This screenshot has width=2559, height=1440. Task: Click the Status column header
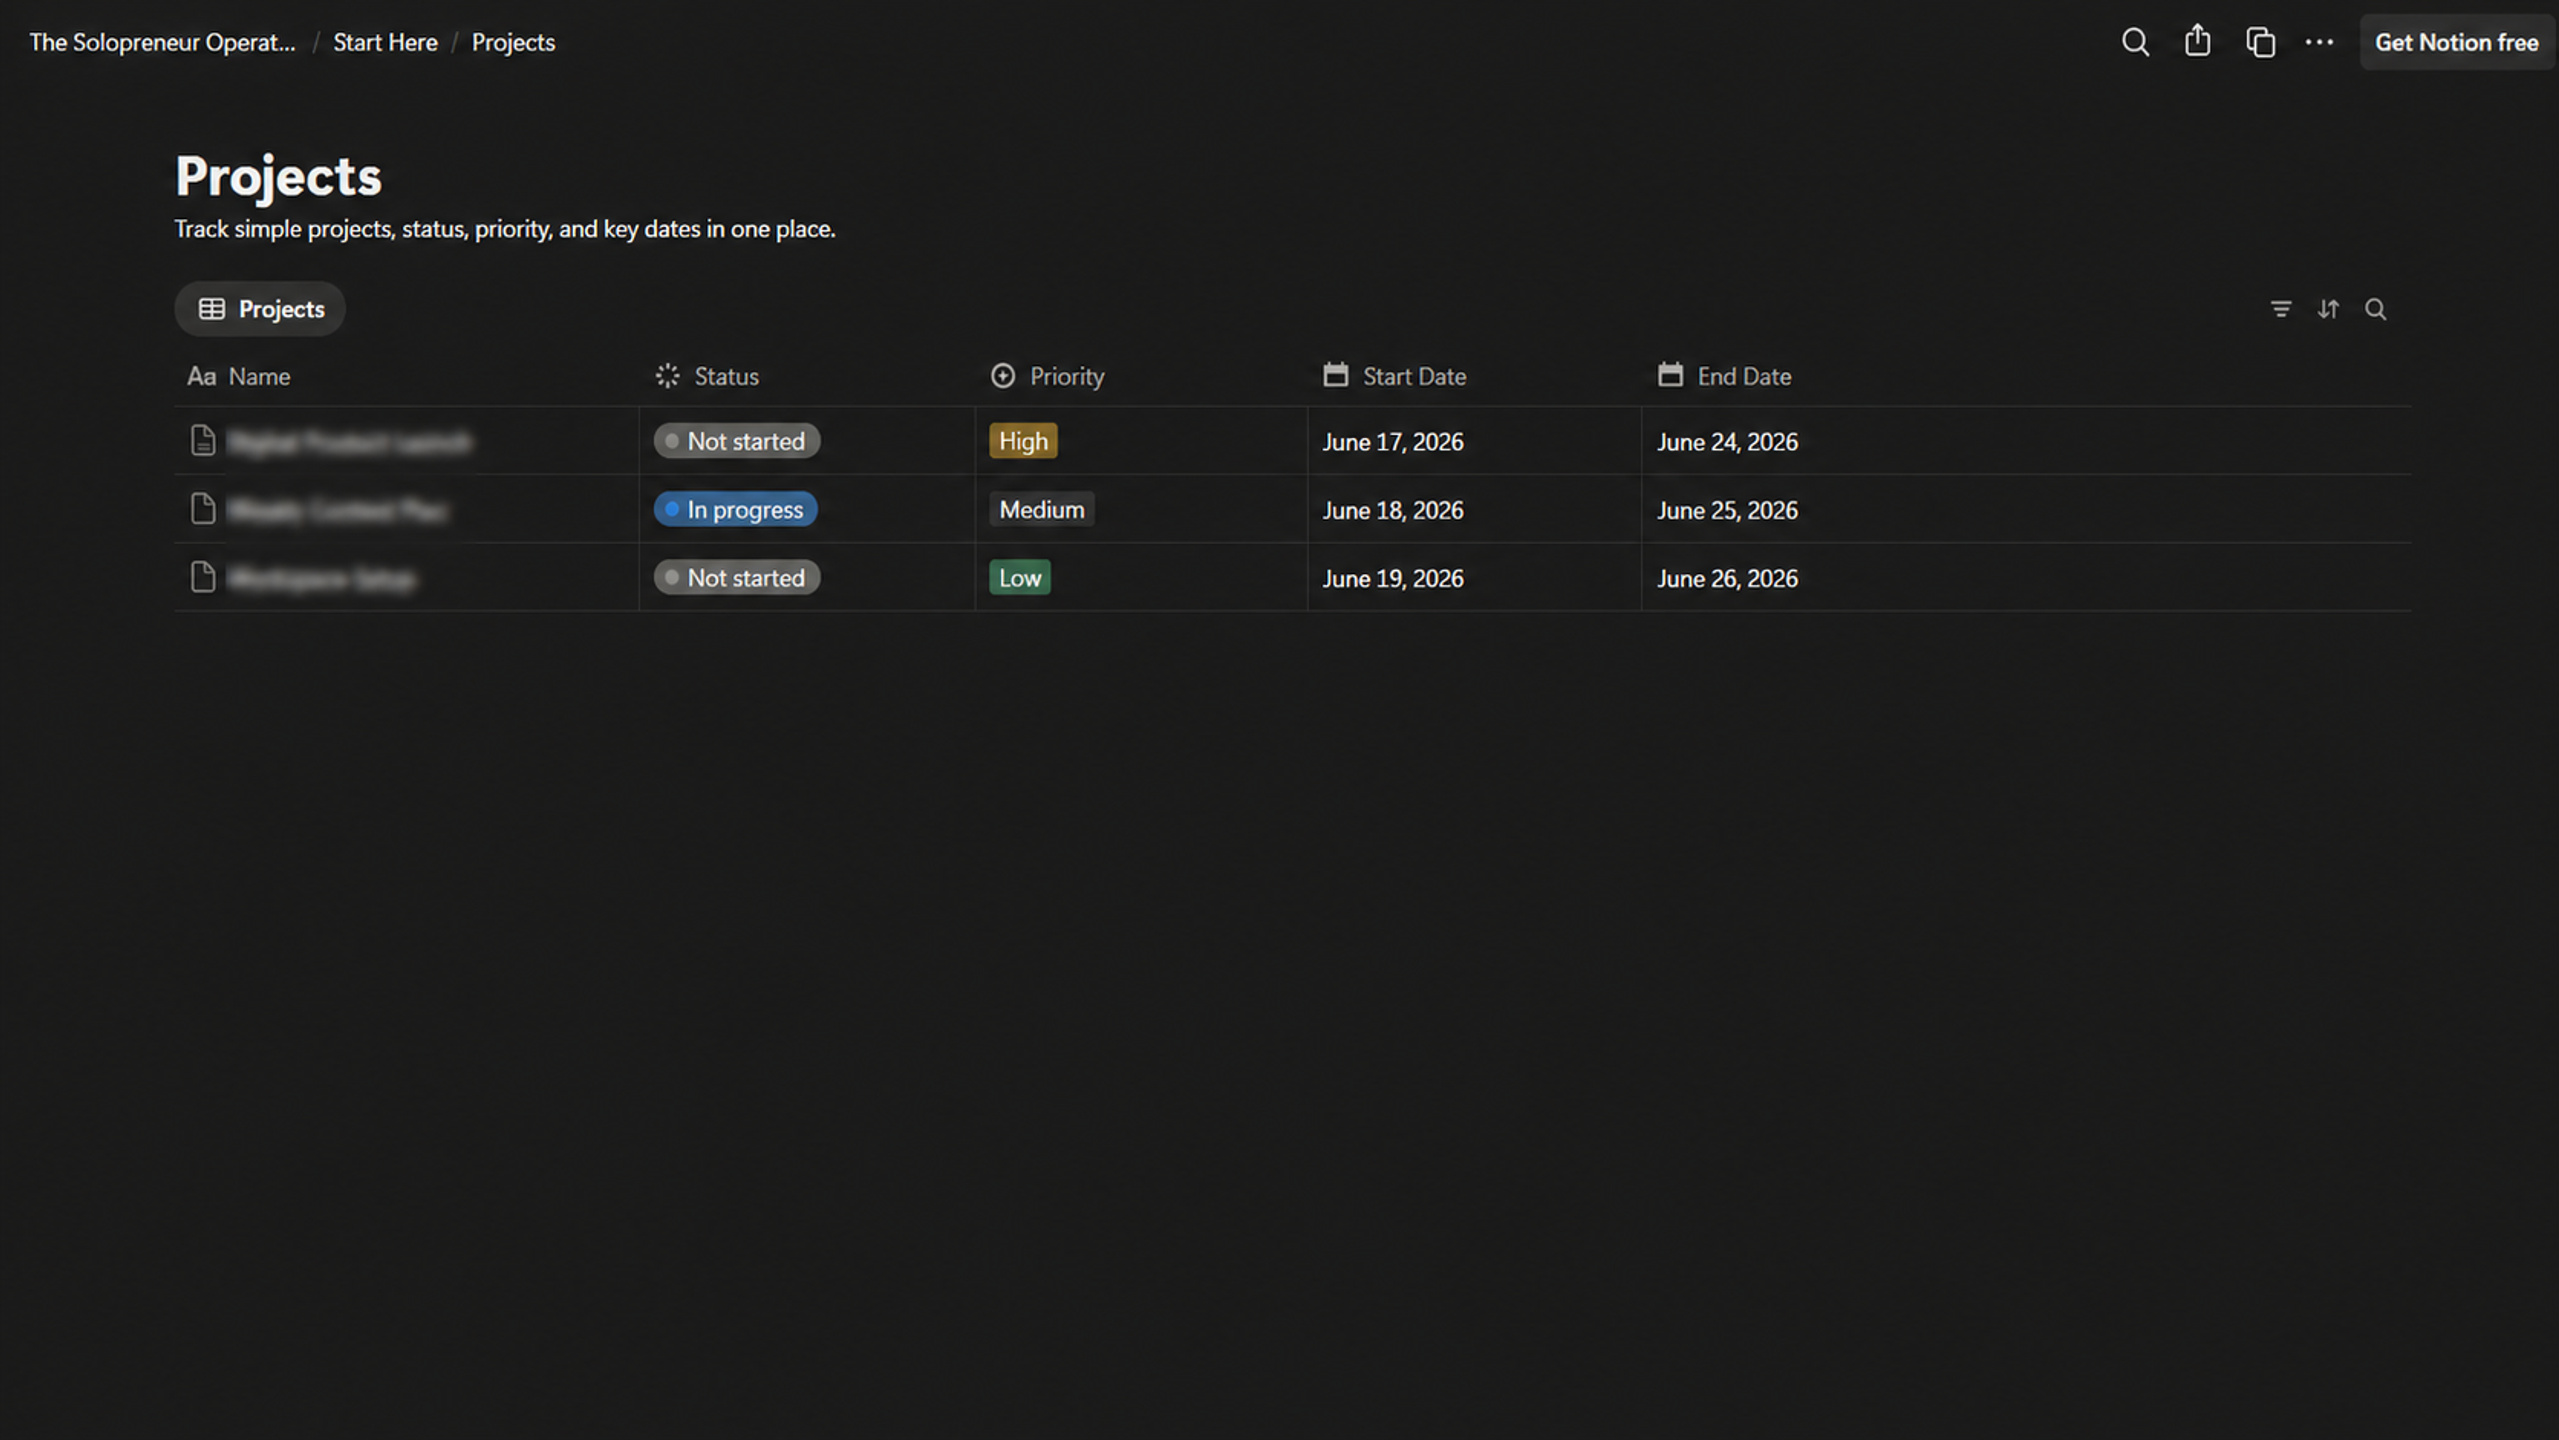click(706, 376)
